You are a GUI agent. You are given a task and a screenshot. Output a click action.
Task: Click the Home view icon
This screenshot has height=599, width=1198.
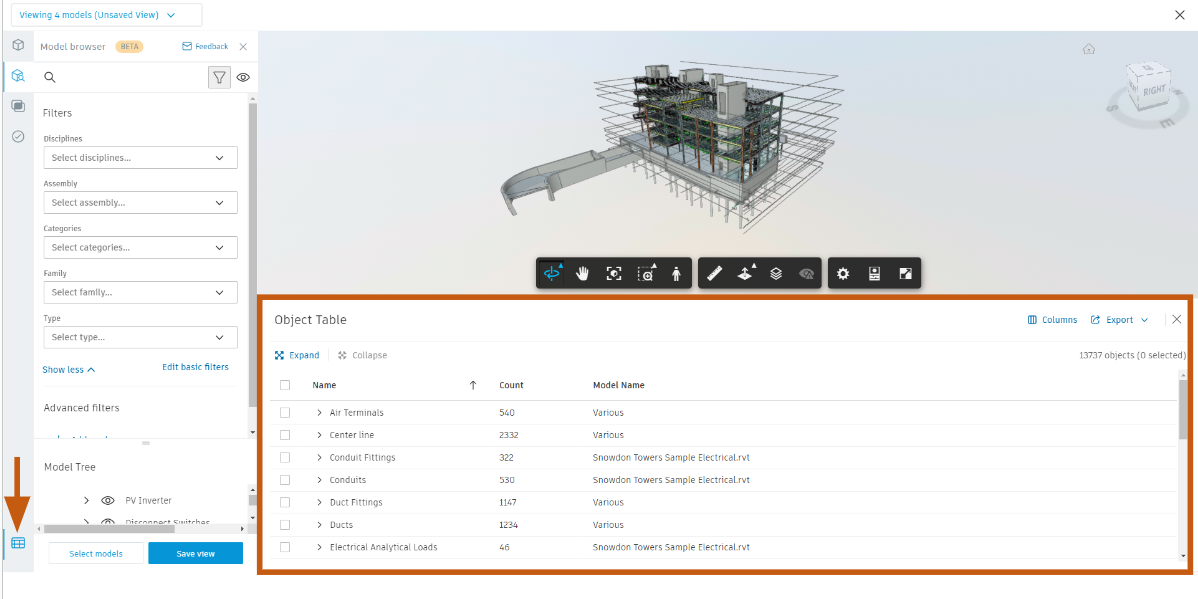tap(1089, 49)
